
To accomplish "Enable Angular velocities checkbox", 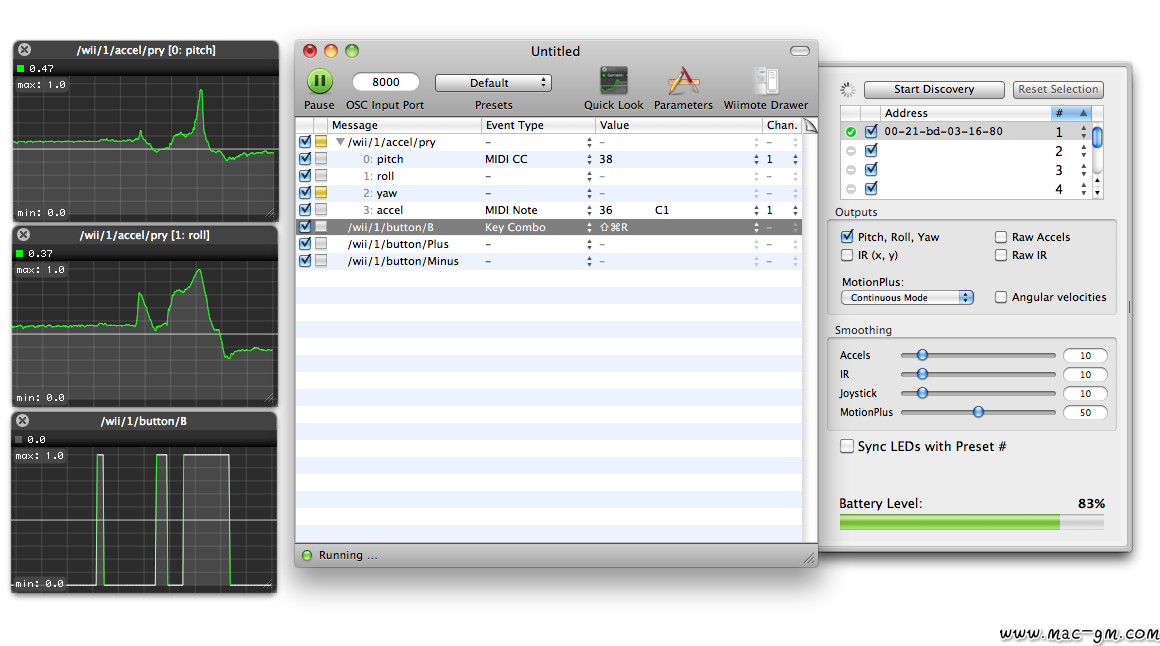I will tap(1001, 297).
